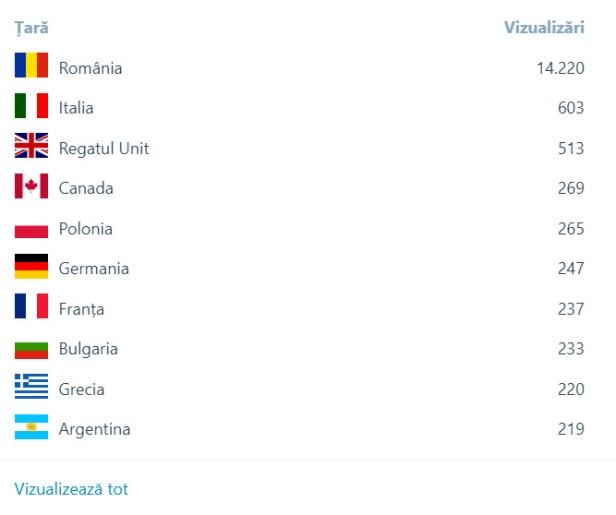Click the Franța country label
This screenshot has height=515, width=616.
81,309
